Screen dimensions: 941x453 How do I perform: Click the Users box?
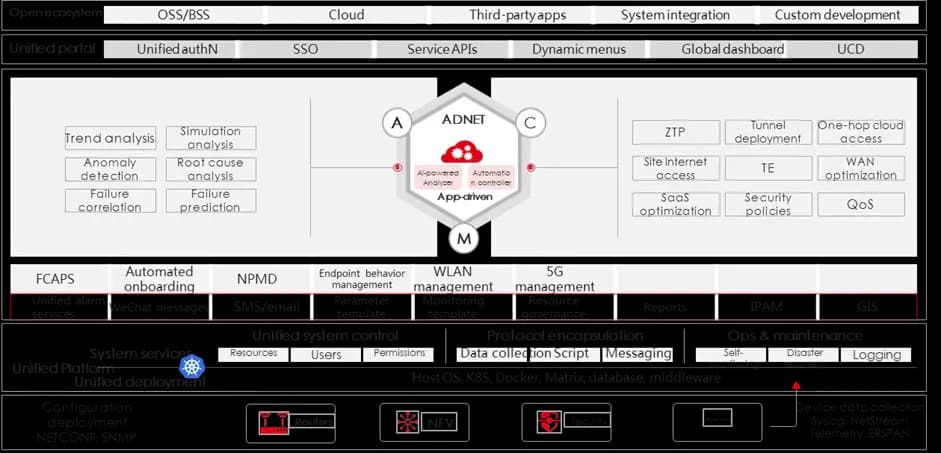tap(326, 355)
